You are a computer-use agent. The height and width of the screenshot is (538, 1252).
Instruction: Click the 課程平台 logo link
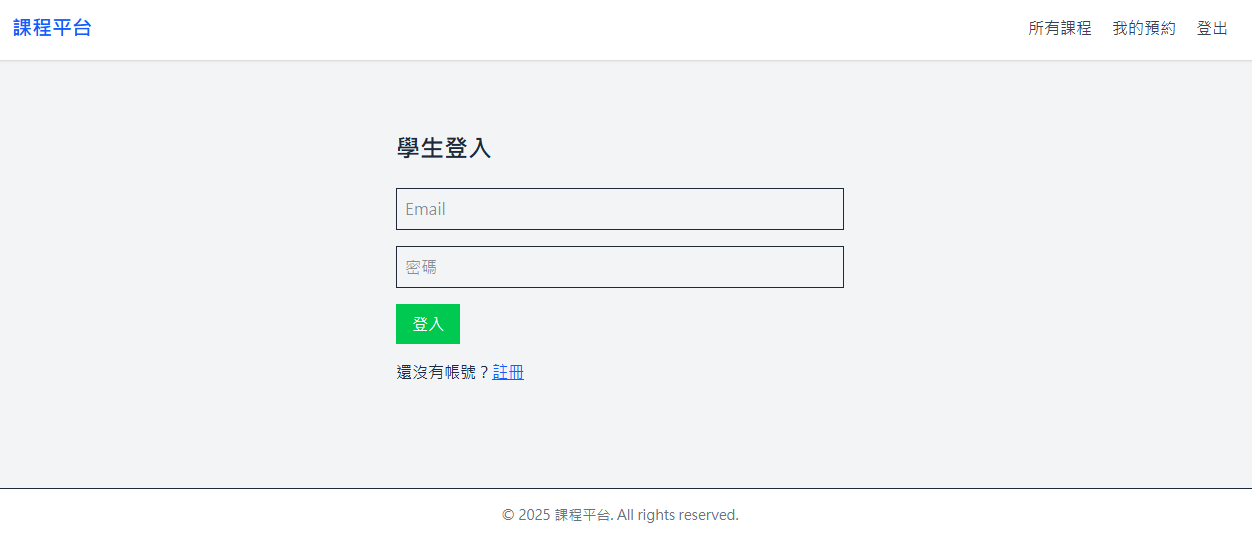point(52,28)
